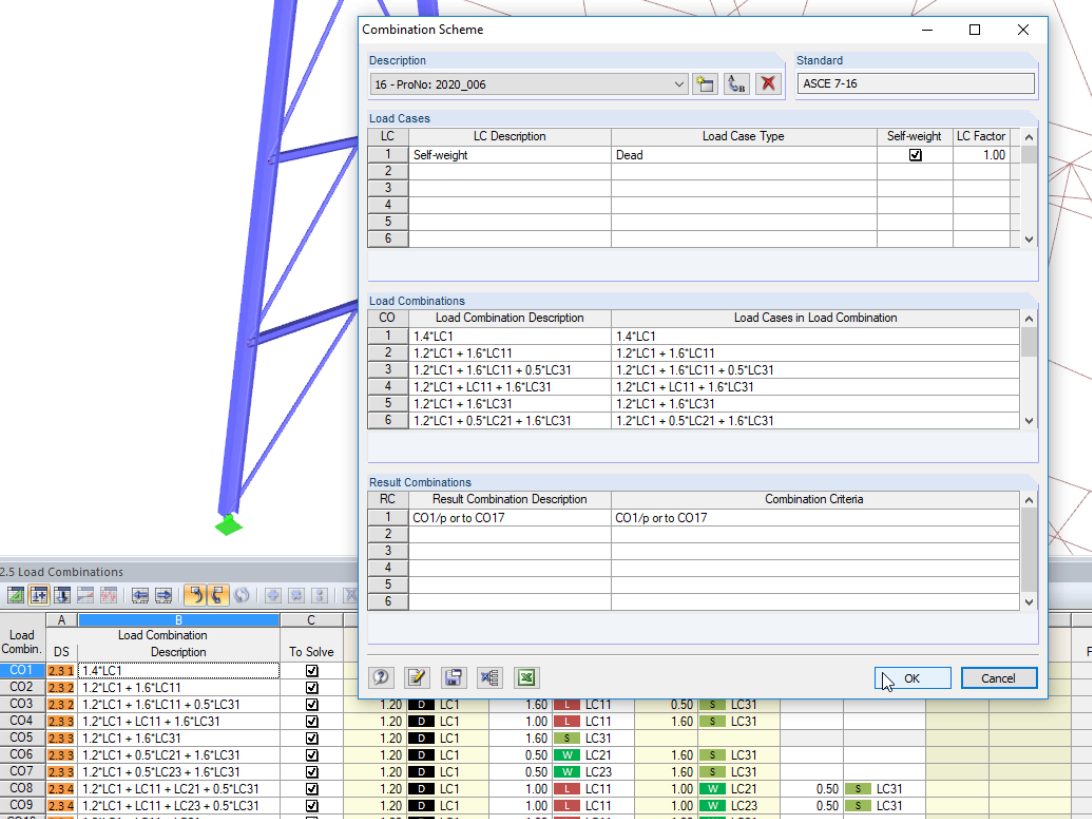Click the edit comment icon in the dialog

tap(417, 678)
